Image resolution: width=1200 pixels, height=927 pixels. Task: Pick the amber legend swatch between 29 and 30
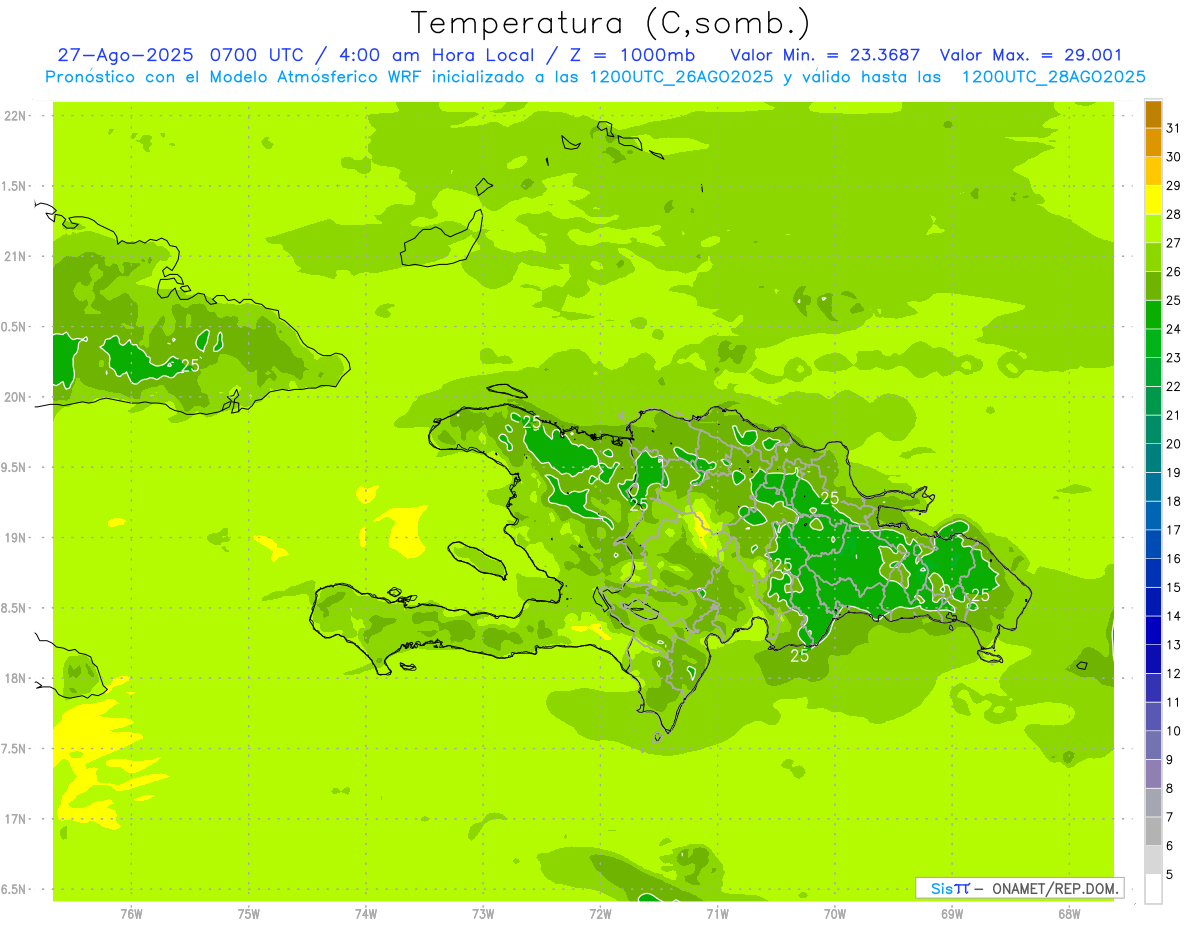pyautogui.click(x=1153, y=172)
